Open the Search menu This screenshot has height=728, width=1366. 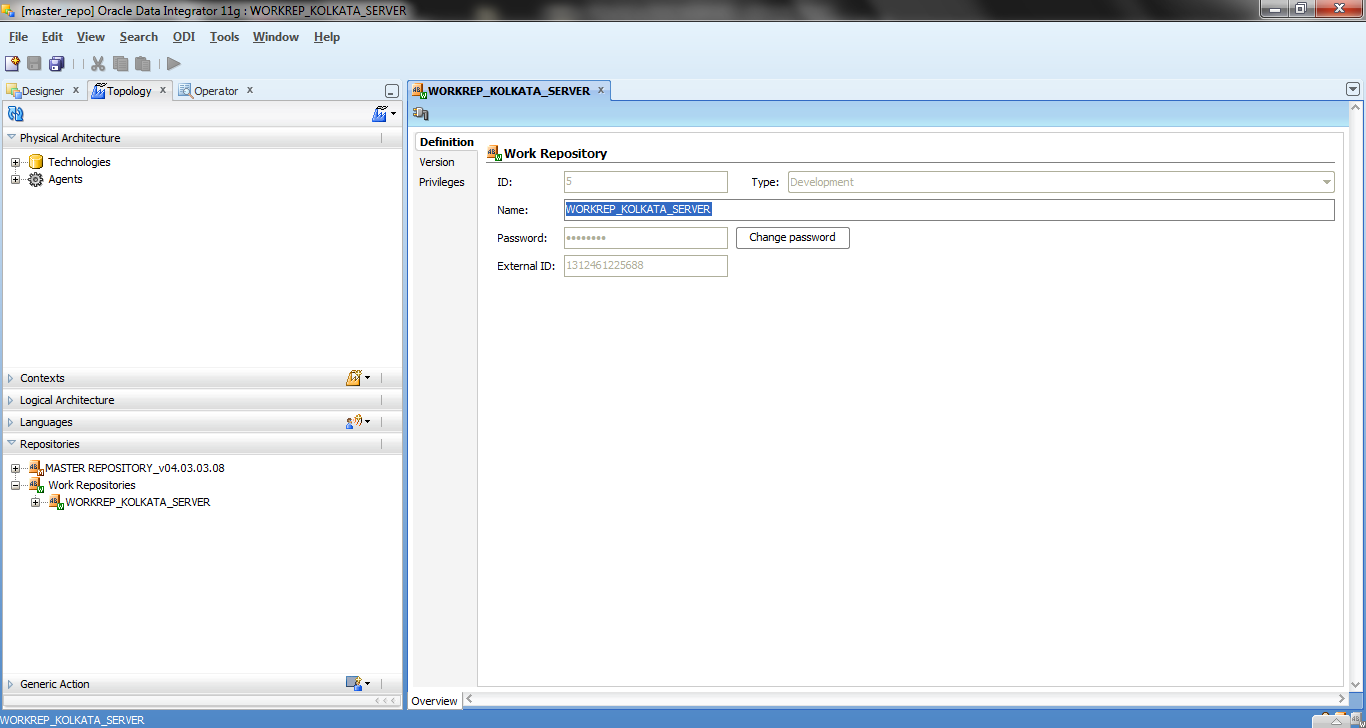[138, 37]
